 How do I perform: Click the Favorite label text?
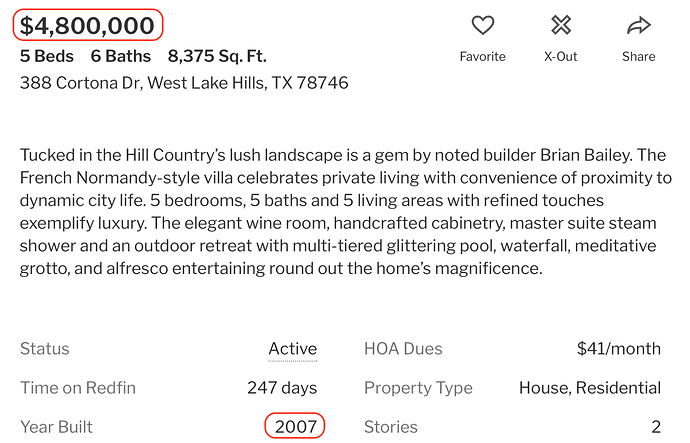(x=483, y=56)
